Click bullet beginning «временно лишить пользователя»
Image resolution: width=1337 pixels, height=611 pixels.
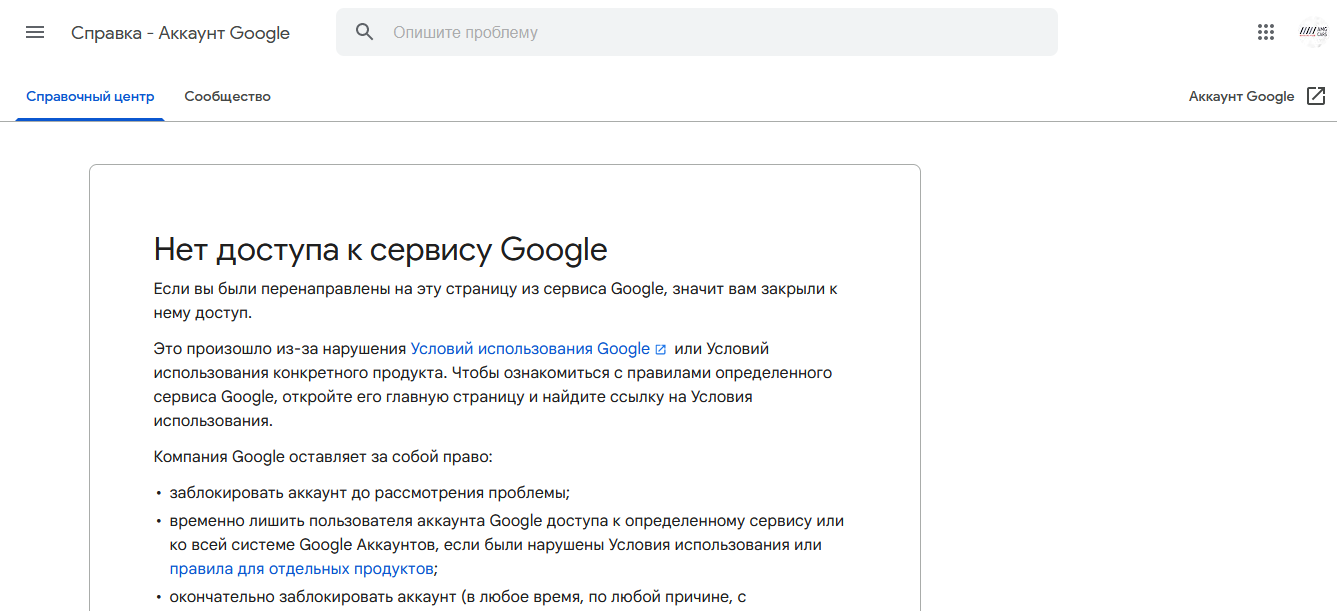(507, 545)
